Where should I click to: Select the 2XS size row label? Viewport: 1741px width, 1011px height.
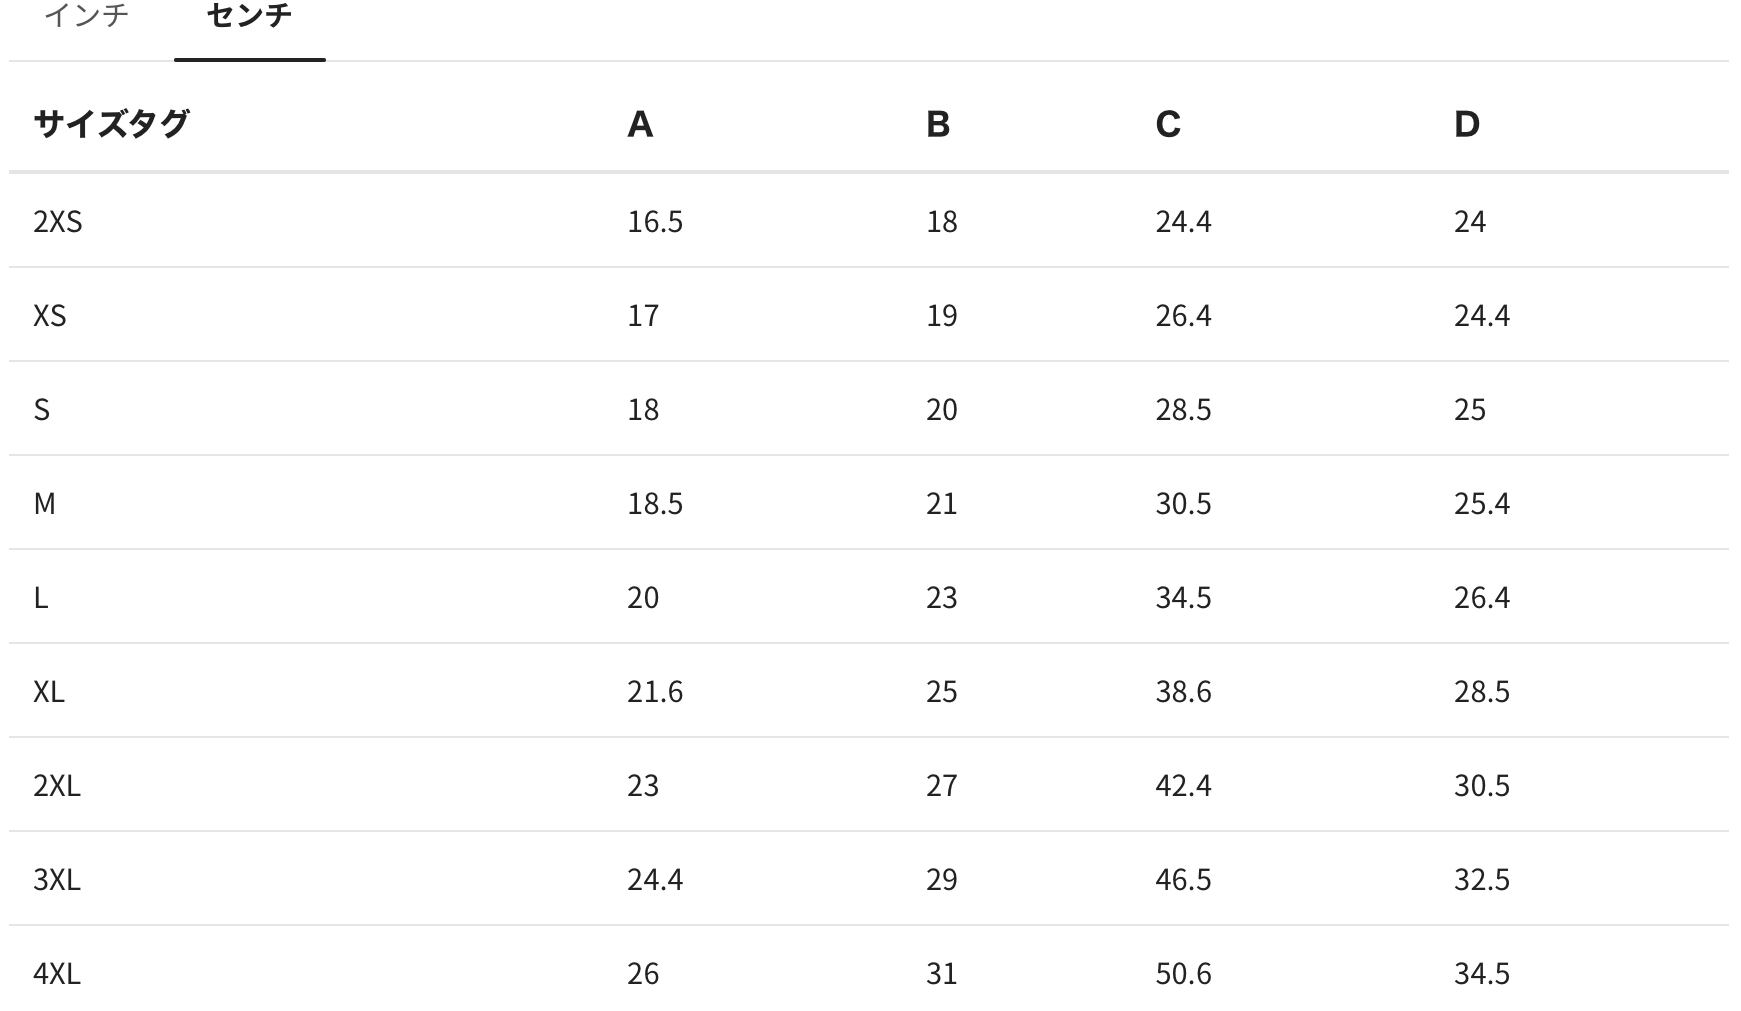(x=58, y=221)
